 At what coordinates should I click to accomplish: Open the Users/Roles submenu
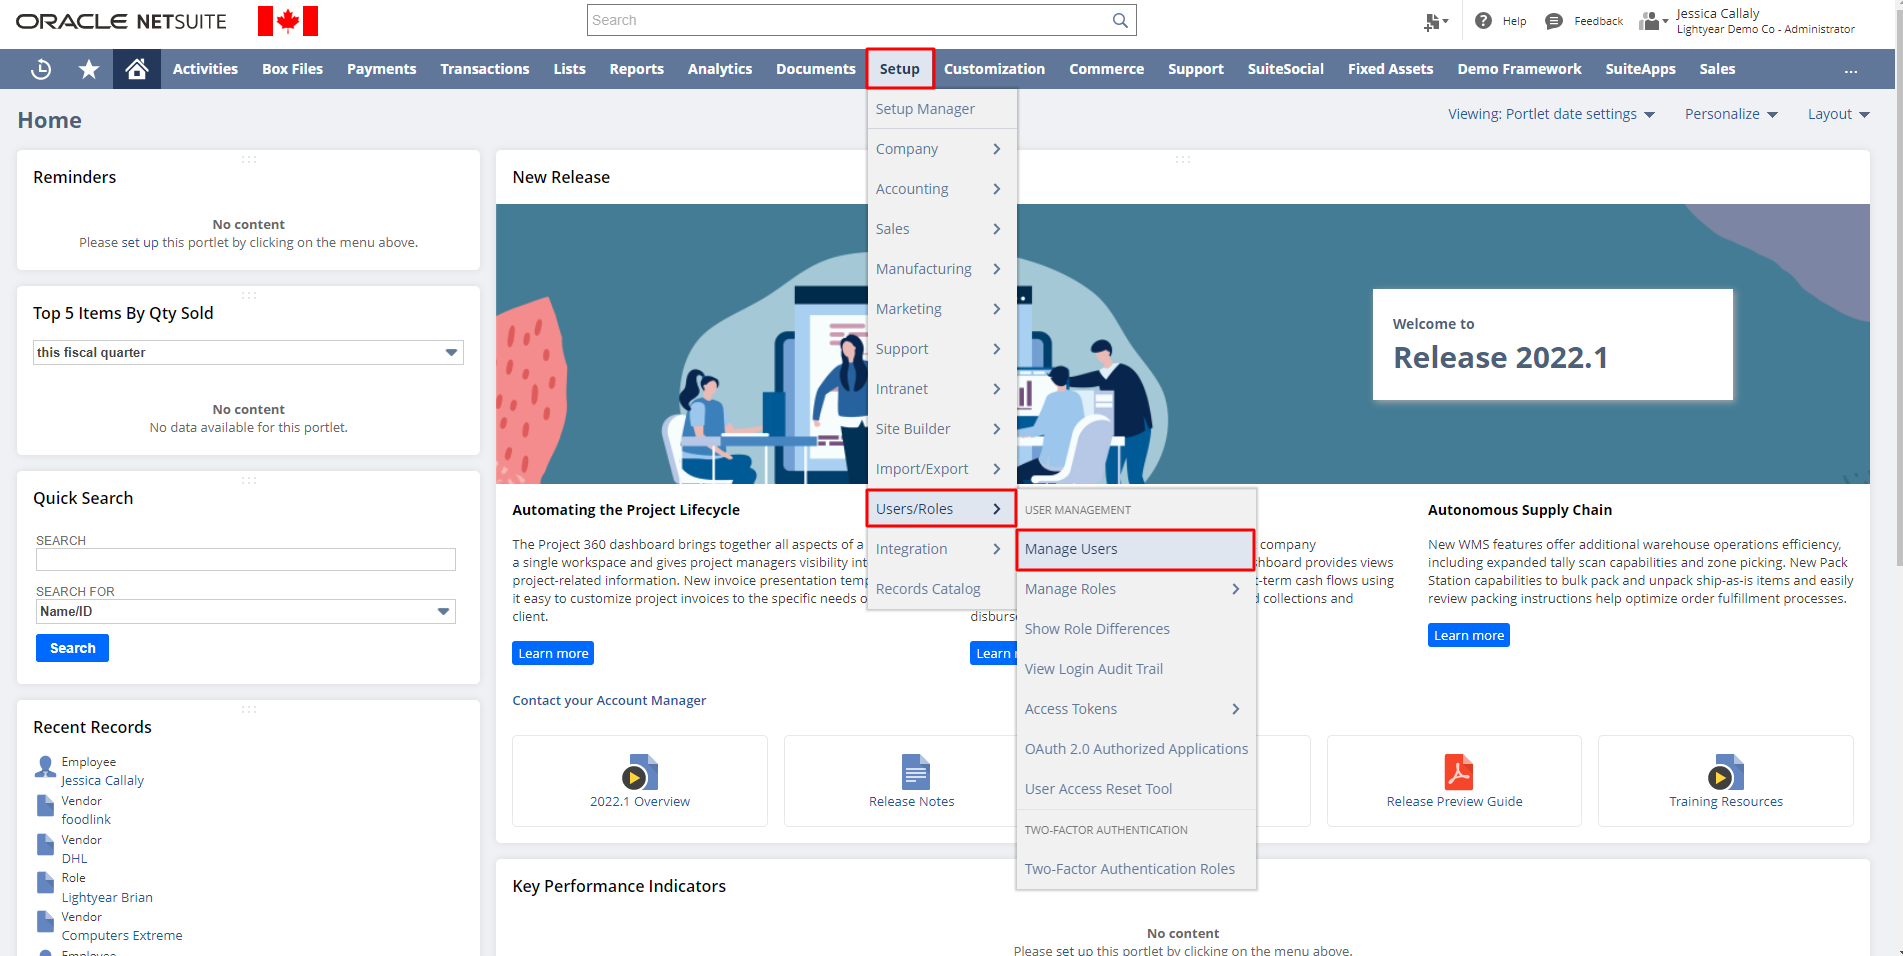point(941,509)
